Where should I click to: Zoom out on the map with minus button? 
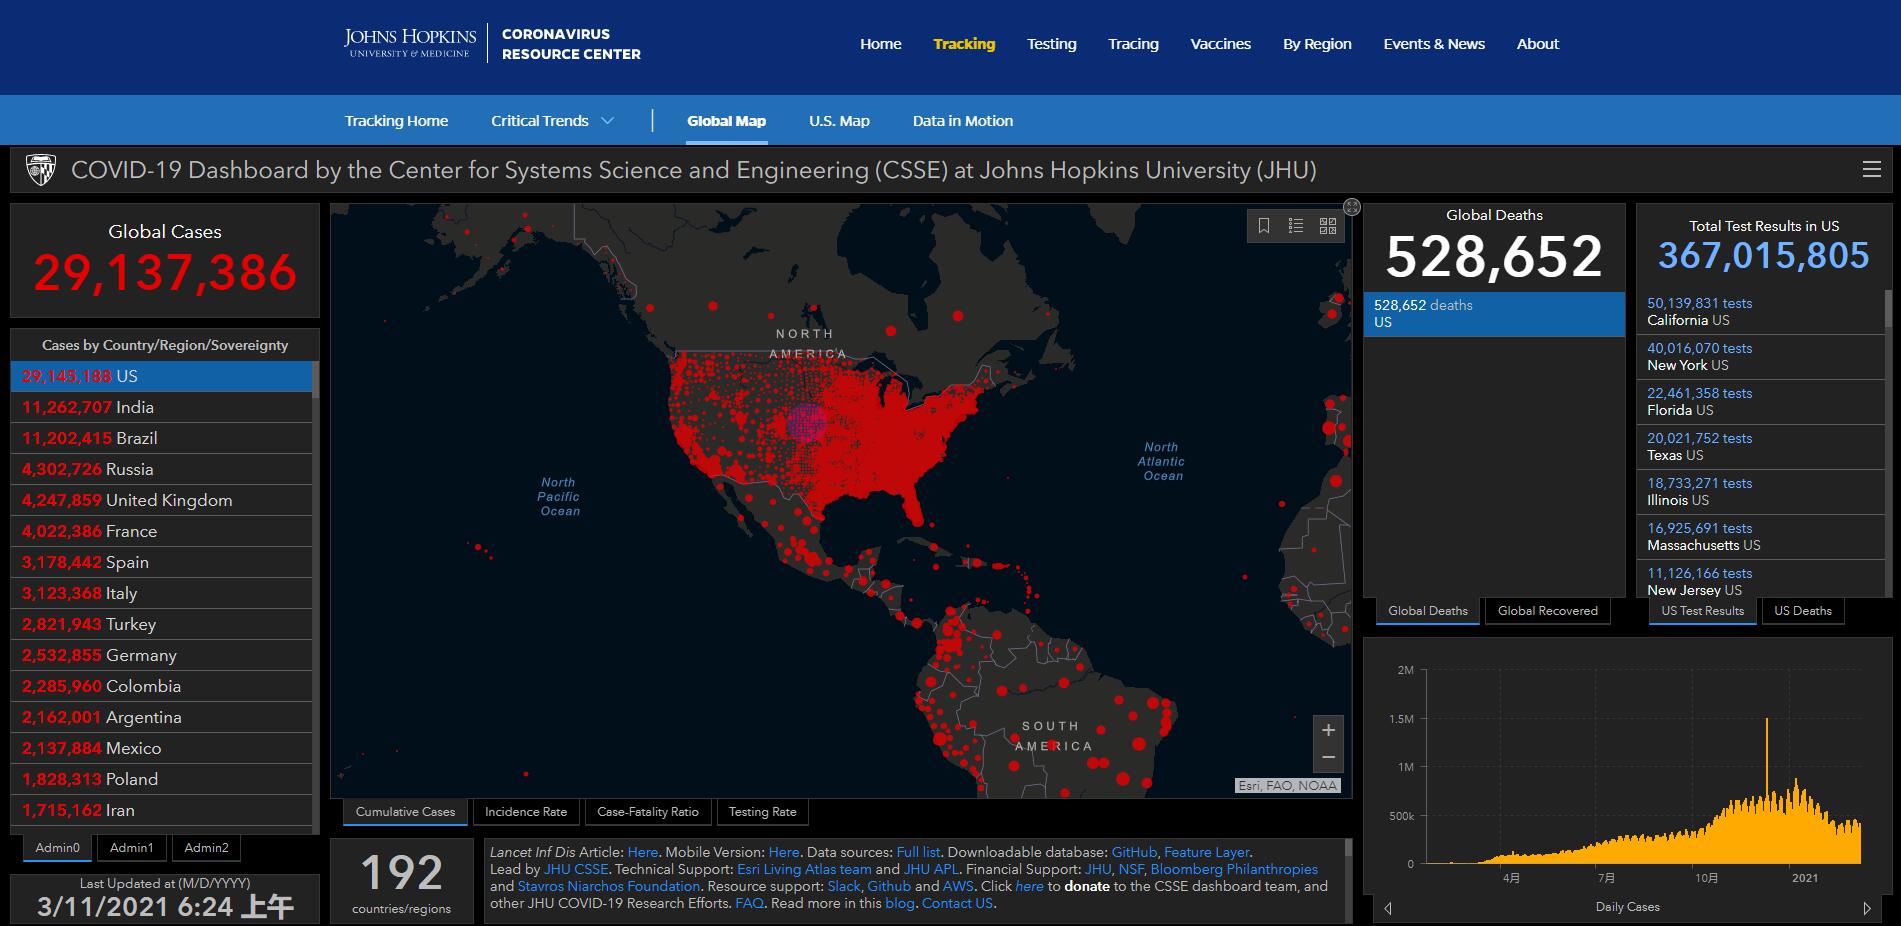coord(1328,758)
